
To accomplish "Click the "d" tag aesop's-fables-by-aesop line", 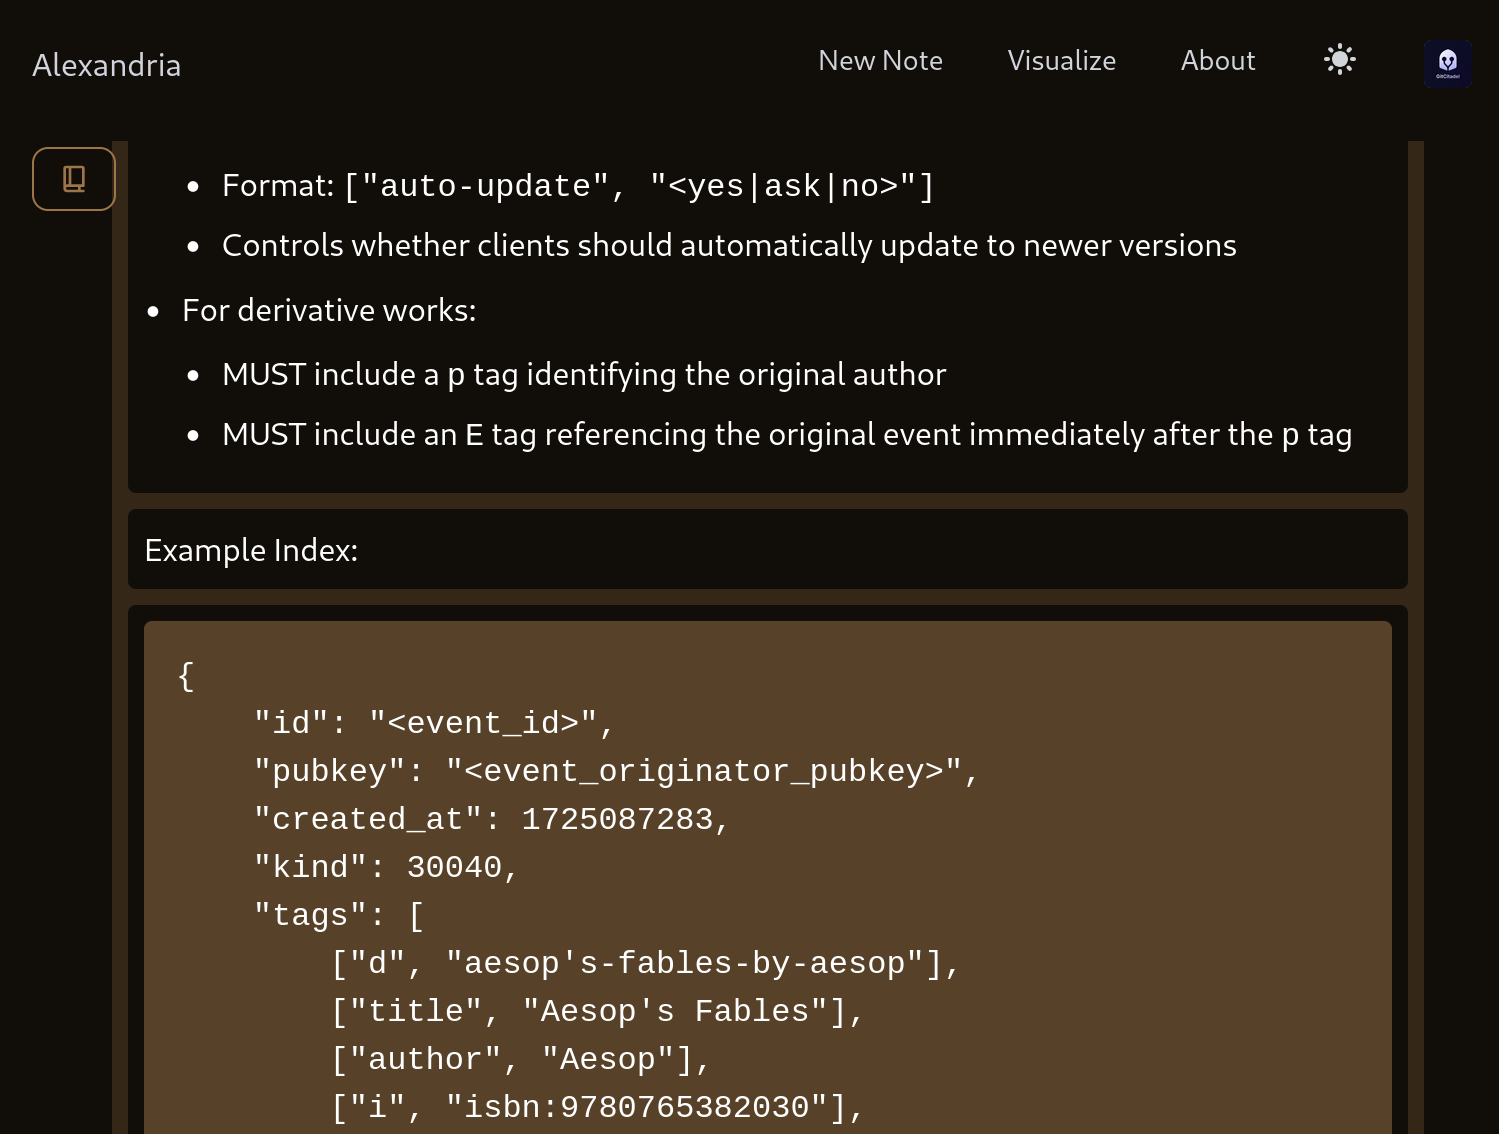I will pos(645,963).
